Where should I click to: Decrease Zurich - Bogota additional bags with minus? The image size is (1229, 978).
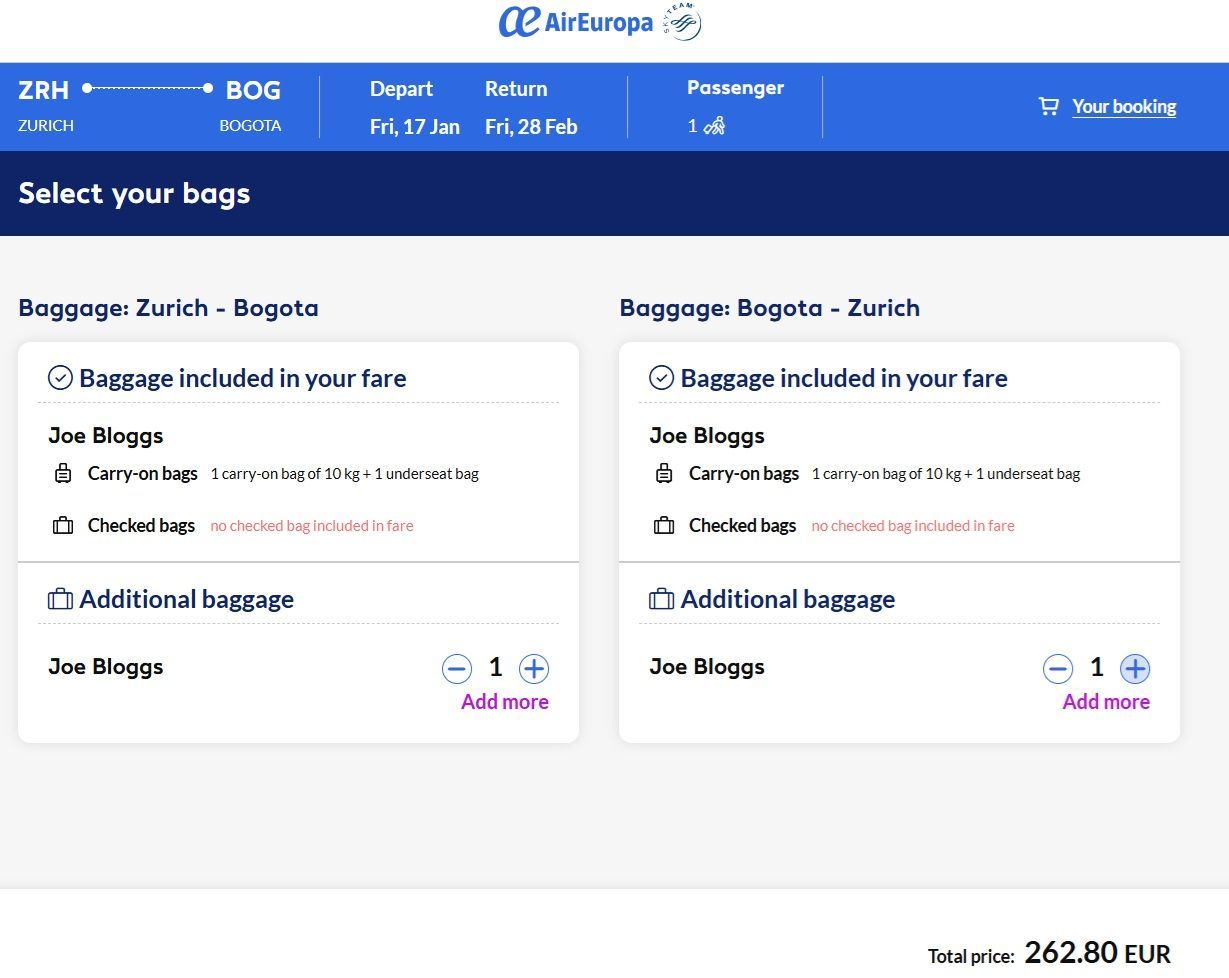coord(457,668)
